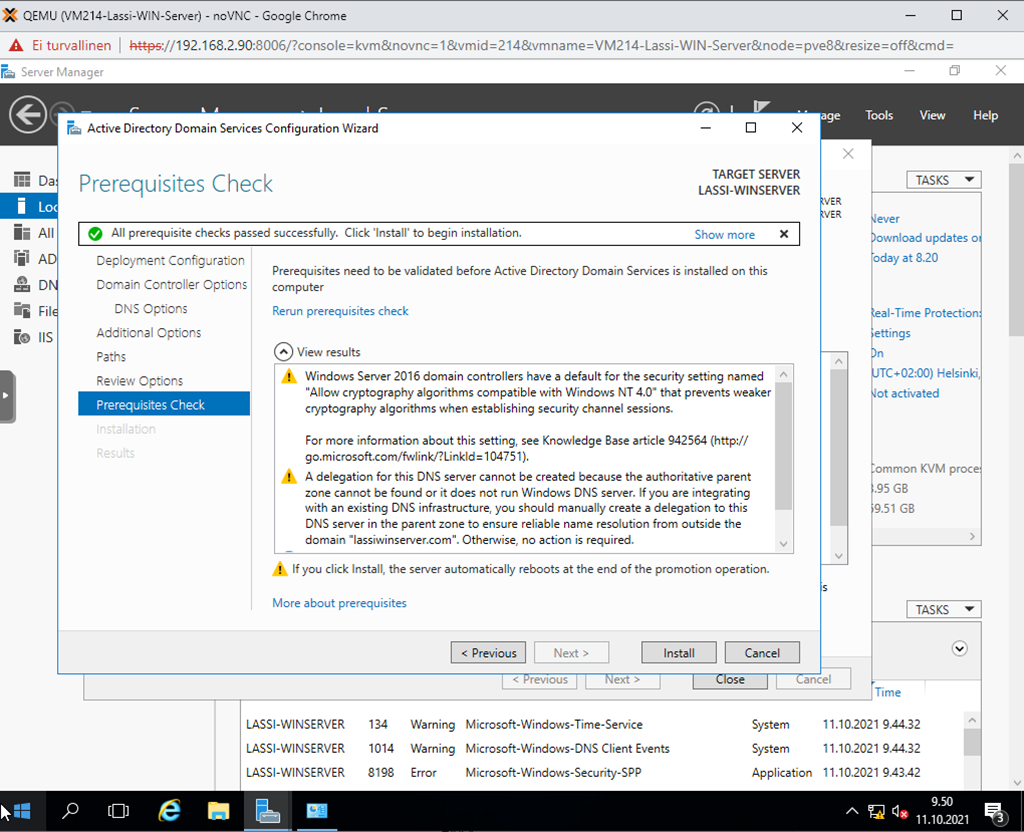The width and height of the screenshot is (1024, 832).
Task: Click Close button in the background dialog
Action: 729,679
